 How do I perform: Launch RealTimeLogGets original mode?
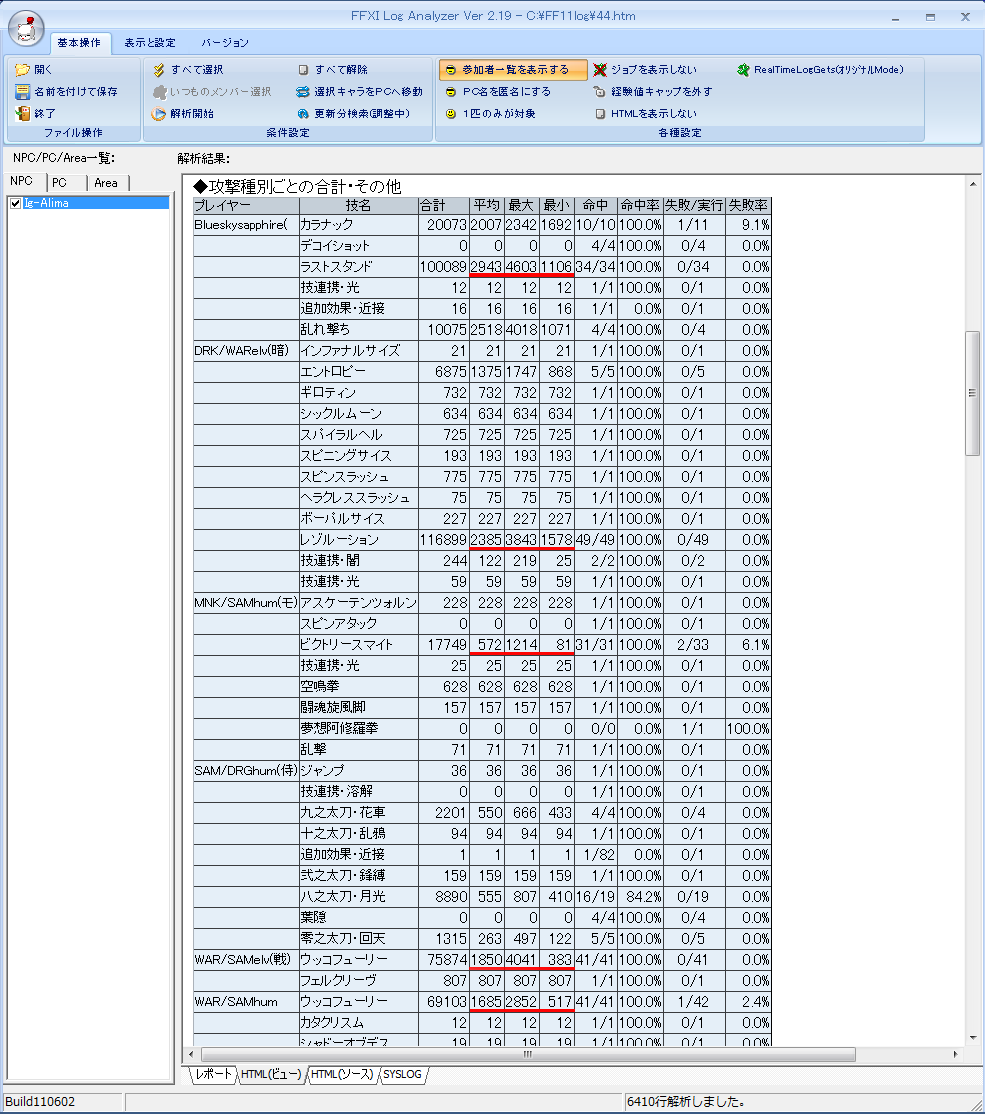(744, 70)
